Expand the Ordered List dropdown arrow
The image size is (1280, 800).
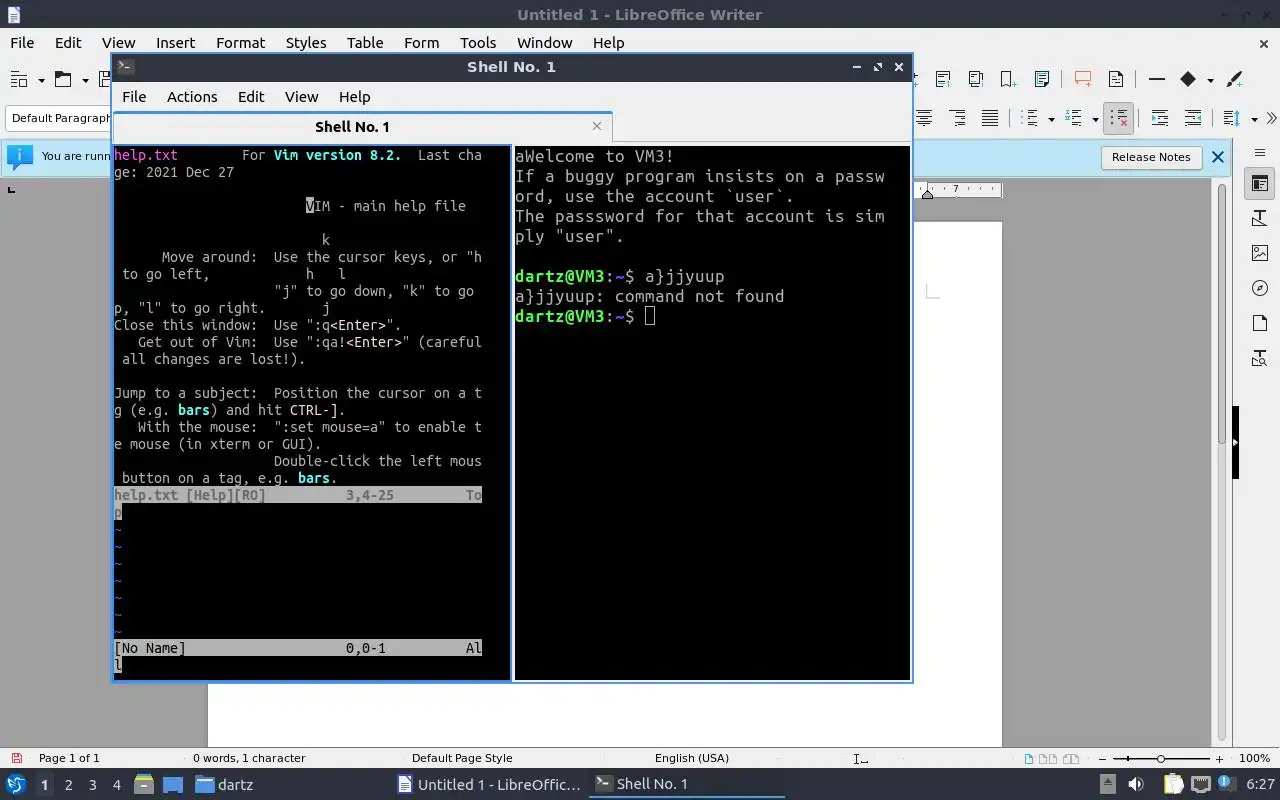tap(1095, 119)
